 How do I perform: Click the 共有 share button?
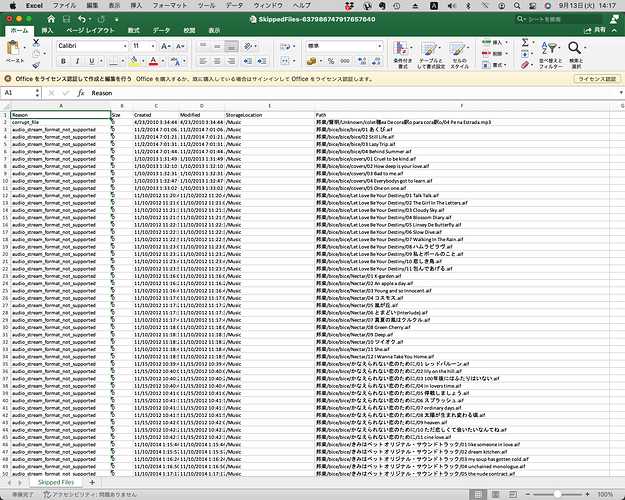tap(595, 30)
